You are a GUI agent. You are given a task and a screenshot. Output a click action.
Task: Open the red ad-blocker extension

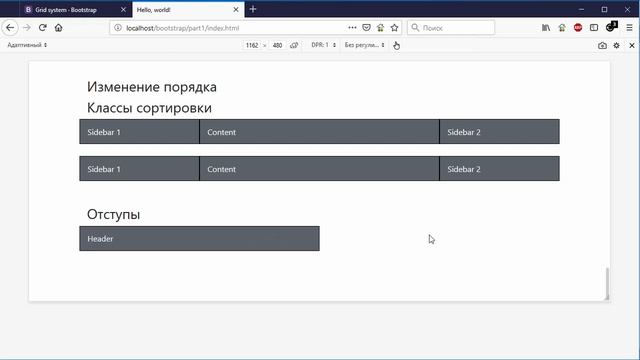578,28
